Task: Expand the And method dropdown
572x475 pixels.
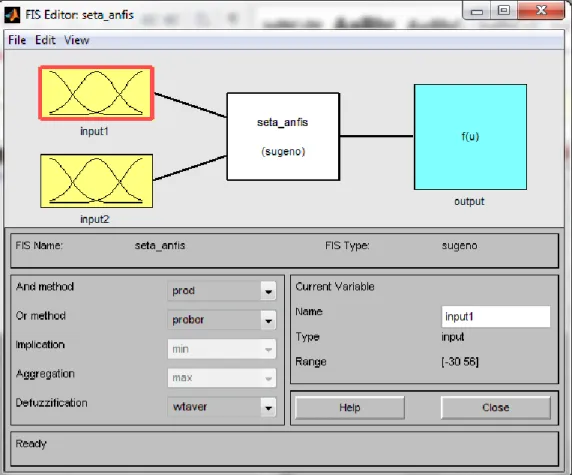Action: pyautogui.click(x=221, y=291)
